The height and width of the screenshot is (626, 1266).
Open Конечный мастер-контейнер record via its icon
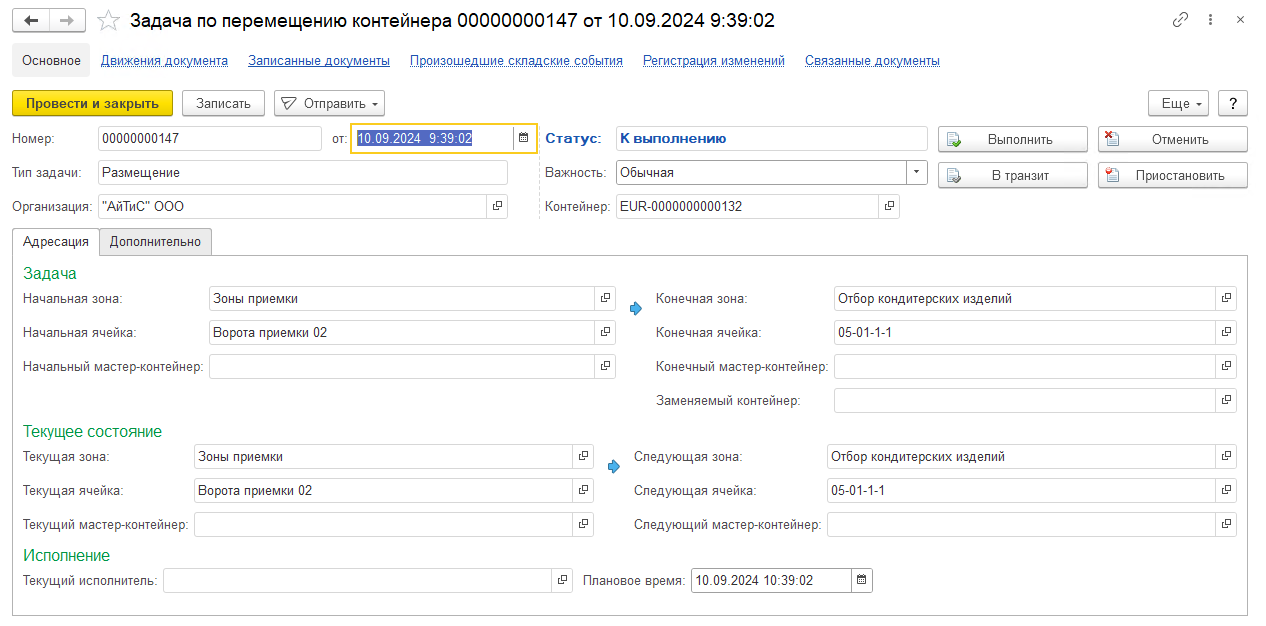pyautogui.click(x=1226, y=366)
